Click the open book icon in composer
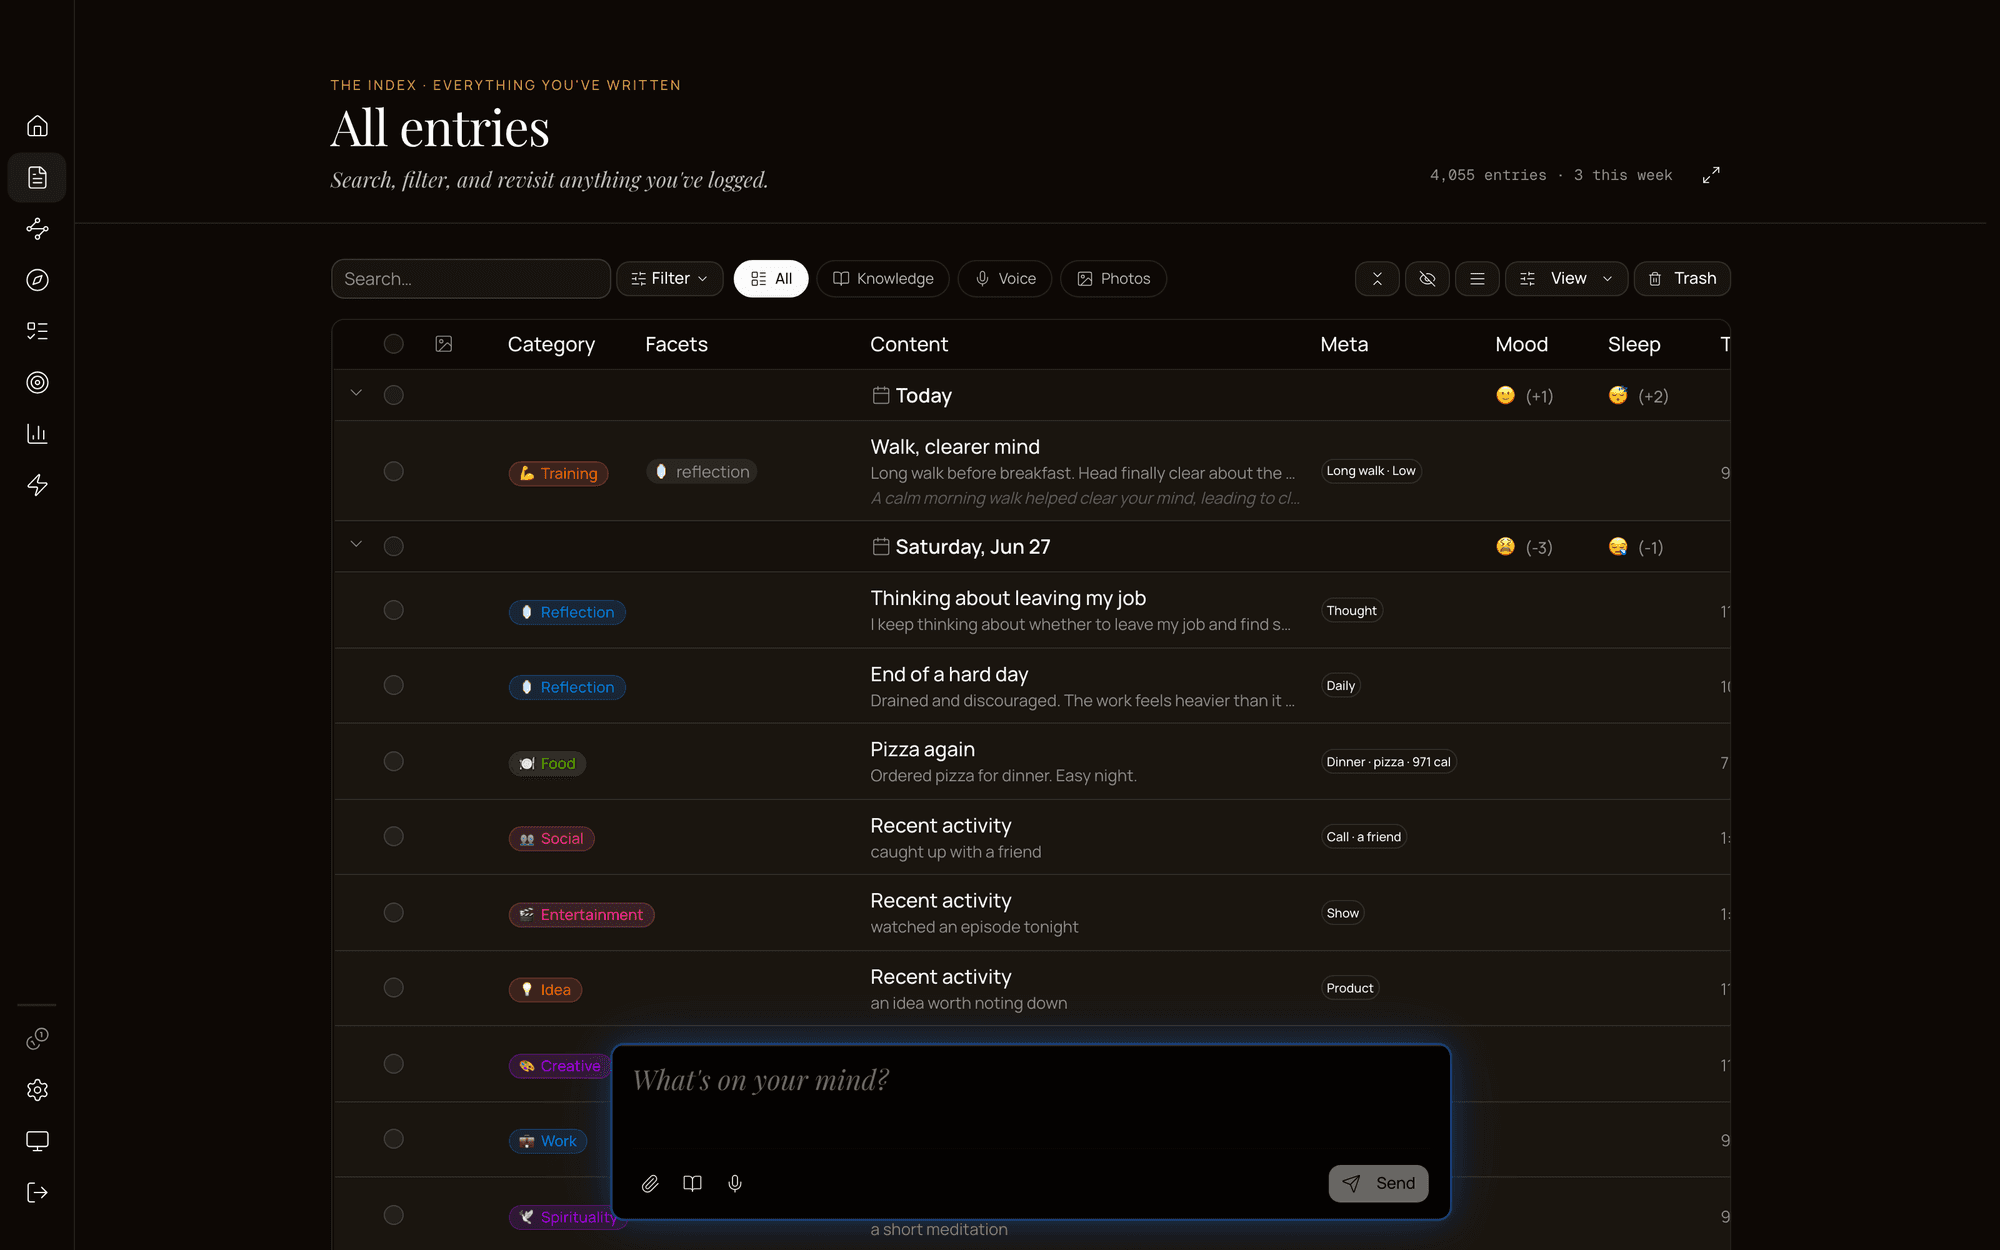2000x1250 pixels. pos(692,1184)
